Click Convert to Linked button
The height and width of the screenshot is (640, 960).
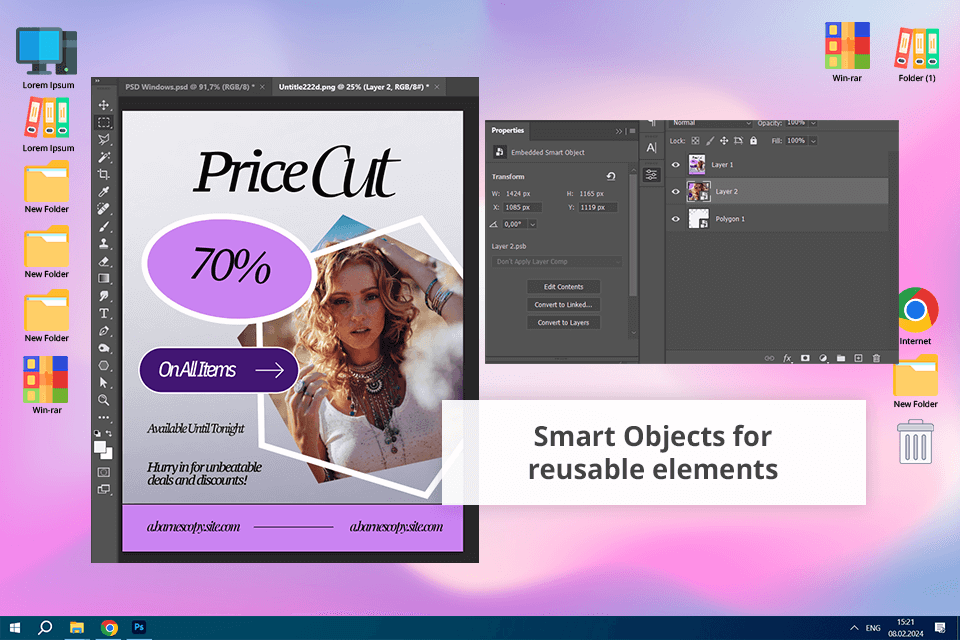pos(563,304)
